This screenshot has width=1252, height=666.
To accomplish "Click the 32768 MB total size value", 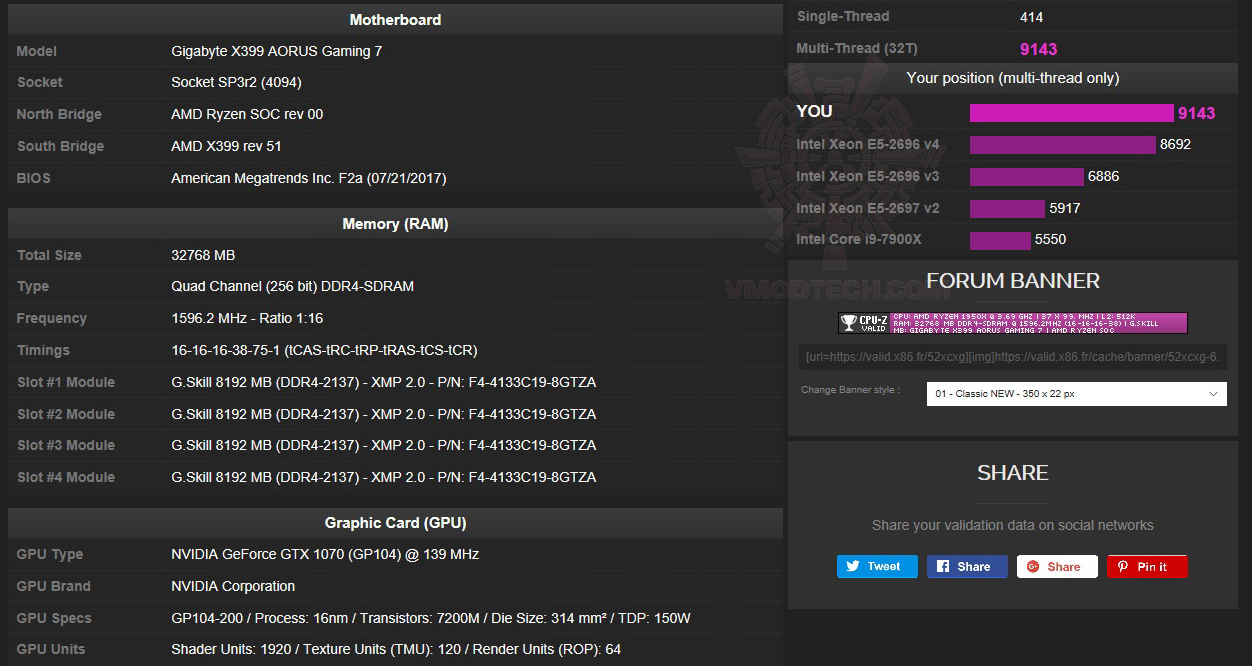I will (203, 255).
